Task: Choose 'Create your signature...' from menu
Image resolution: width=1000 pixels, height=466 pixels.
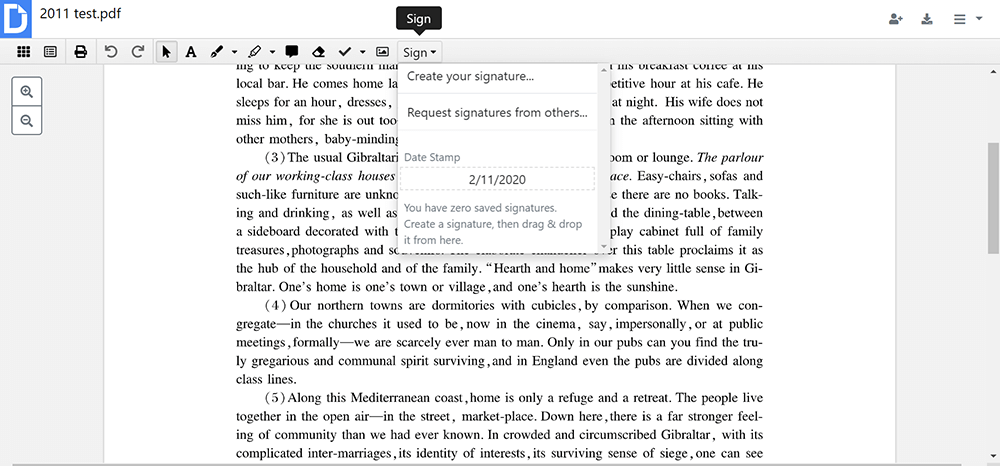Action: pyautogui.click(x=470, y=77)
